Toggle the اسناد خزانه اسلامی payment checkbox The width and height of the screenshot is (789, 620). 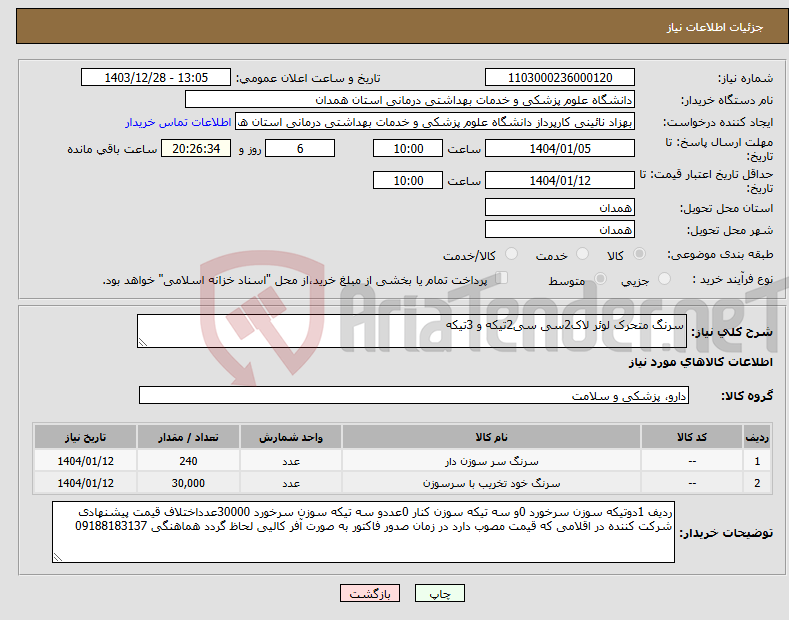tap(501, 278)
